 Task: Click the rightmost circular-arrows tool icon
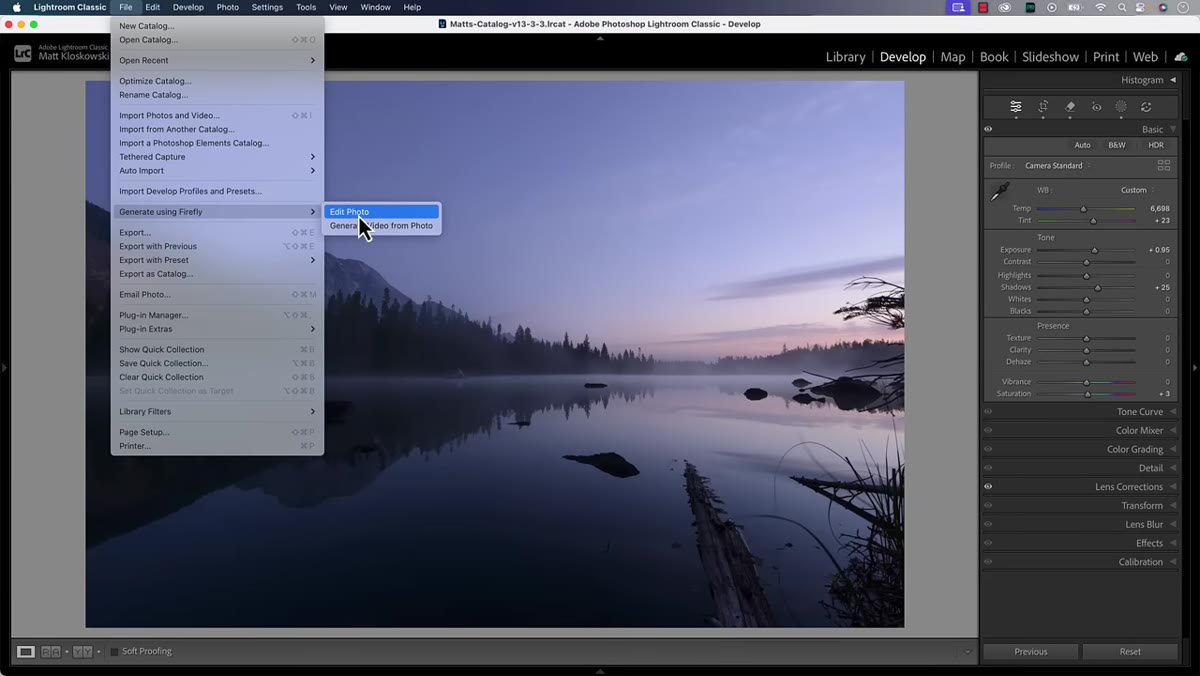coord(1146,107)
